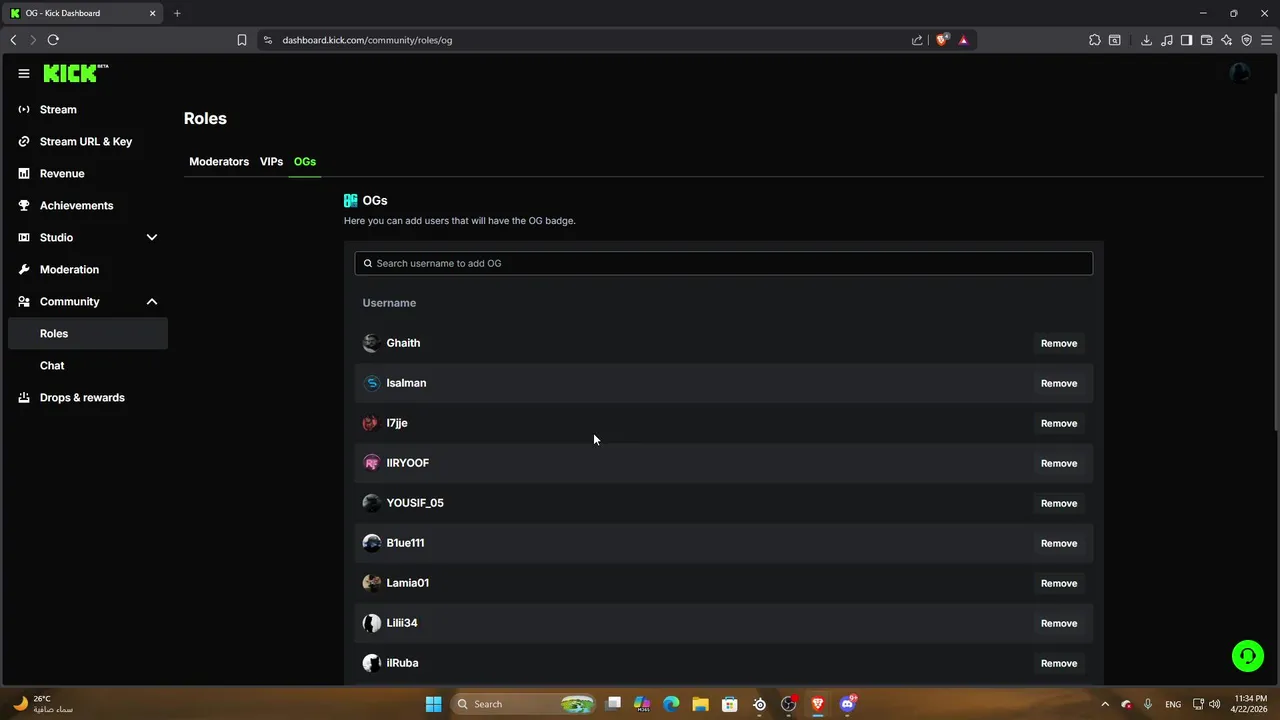Remove Lilii34 from OGs
This screenshot has width=1280, height=720.
click(x=1059, y=623)
